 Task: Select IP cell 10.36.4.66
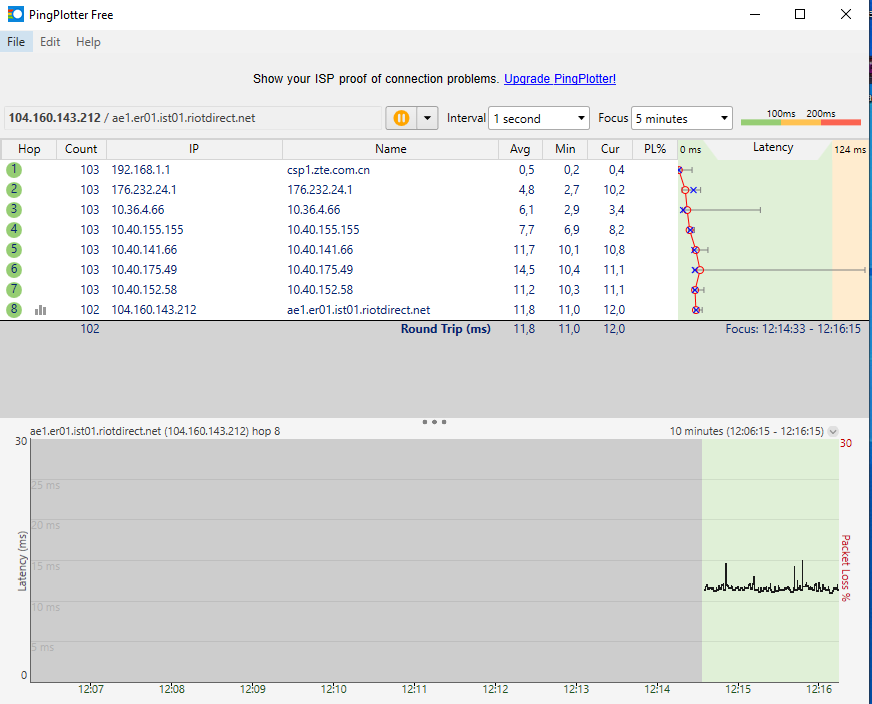(138, 210)
